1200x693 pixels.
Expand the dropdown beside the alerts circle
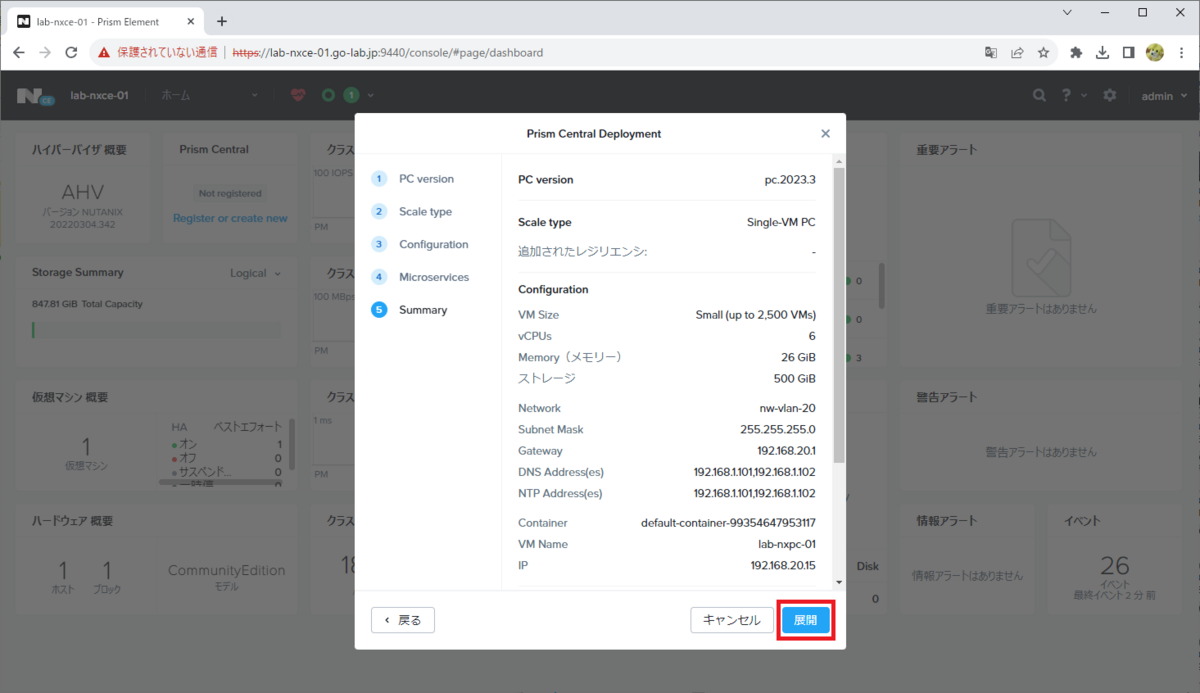(371, 95)
